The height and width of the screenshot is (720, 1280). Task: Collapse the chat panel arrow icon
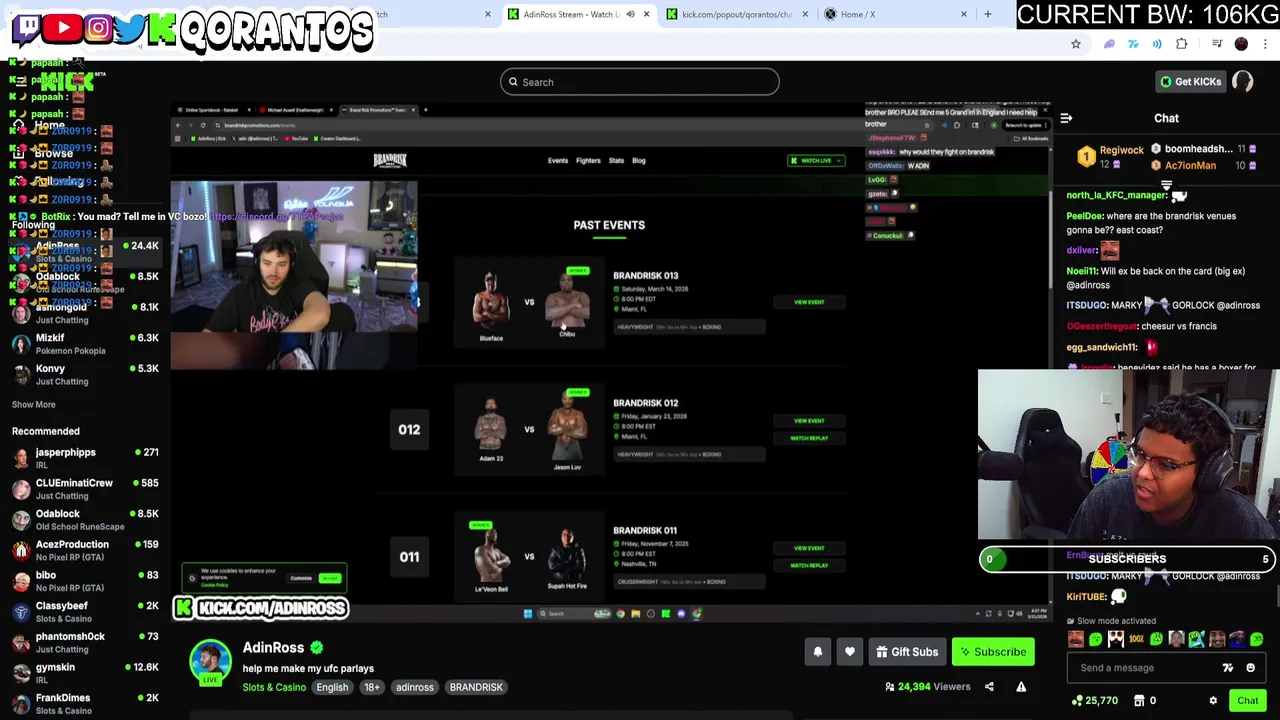(x=1066, y=118)
